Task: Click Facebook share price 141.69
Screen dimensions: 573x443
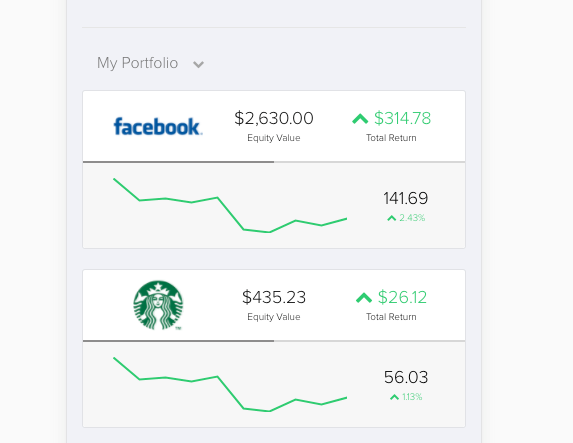Action: click(406, 198)
